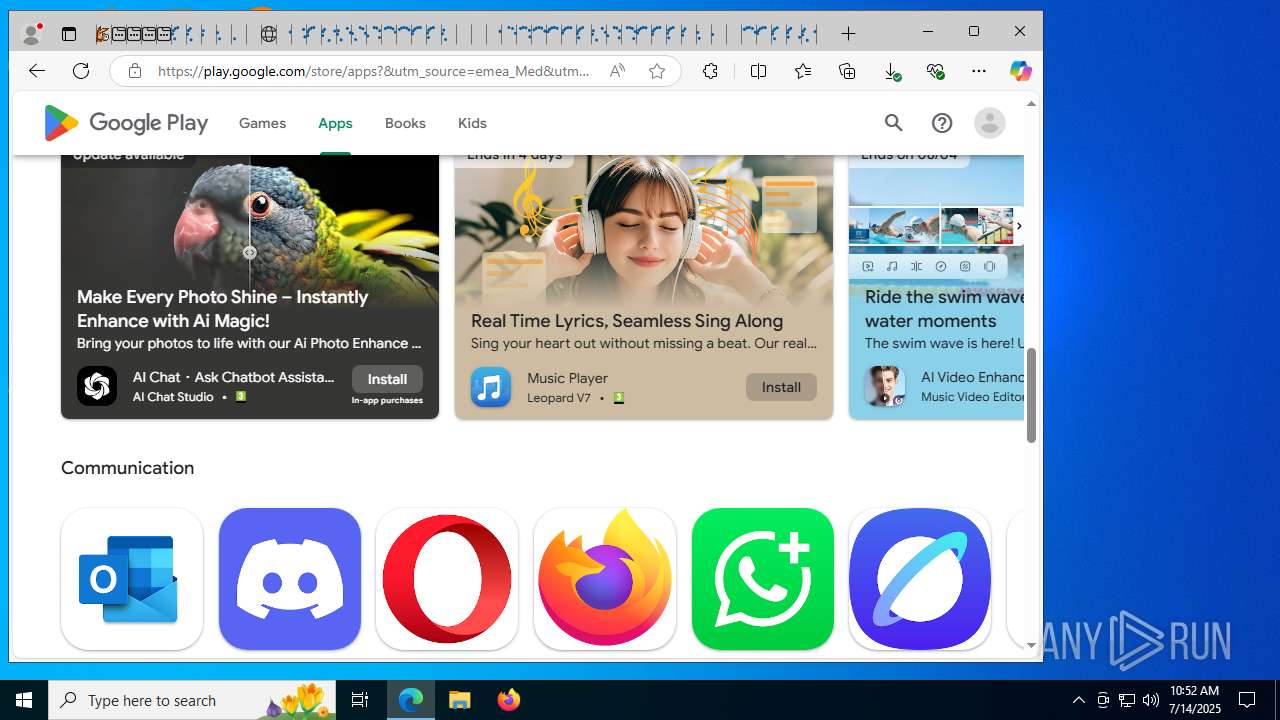Show hidden system tray icons
1280x720 pixels.
pos(1078,700)
